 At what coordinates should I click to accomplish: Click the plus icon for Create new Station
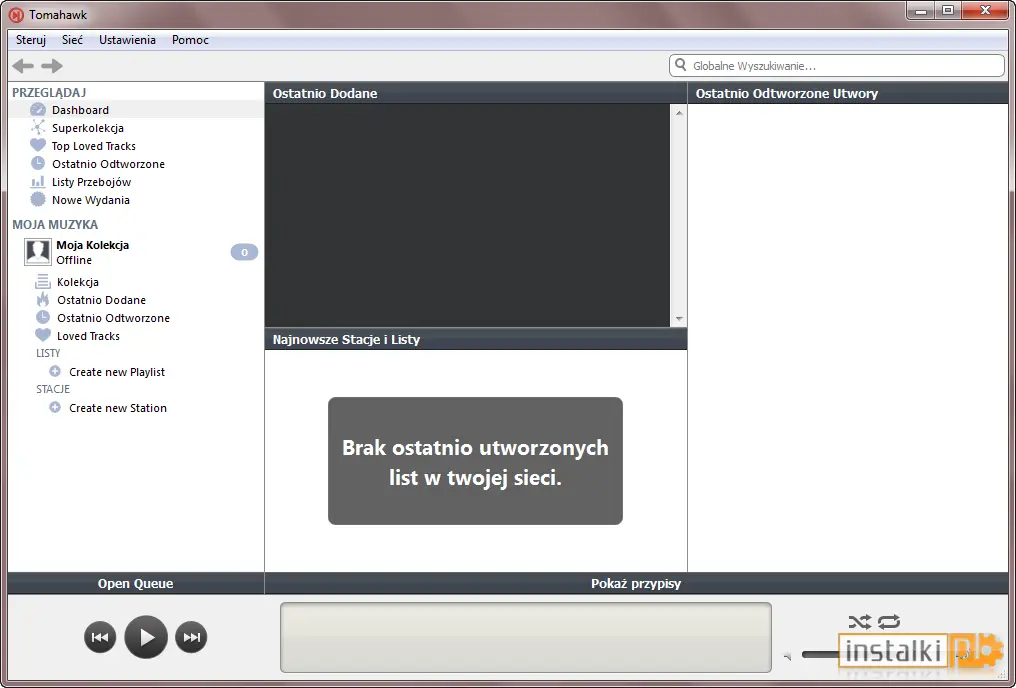tap(55, 407)
